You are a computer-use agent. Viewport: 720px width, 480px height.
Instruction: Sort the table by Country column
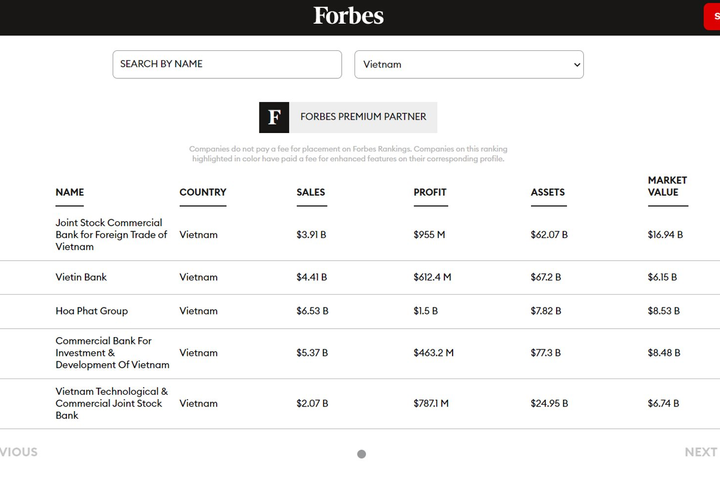click(203, 192)
